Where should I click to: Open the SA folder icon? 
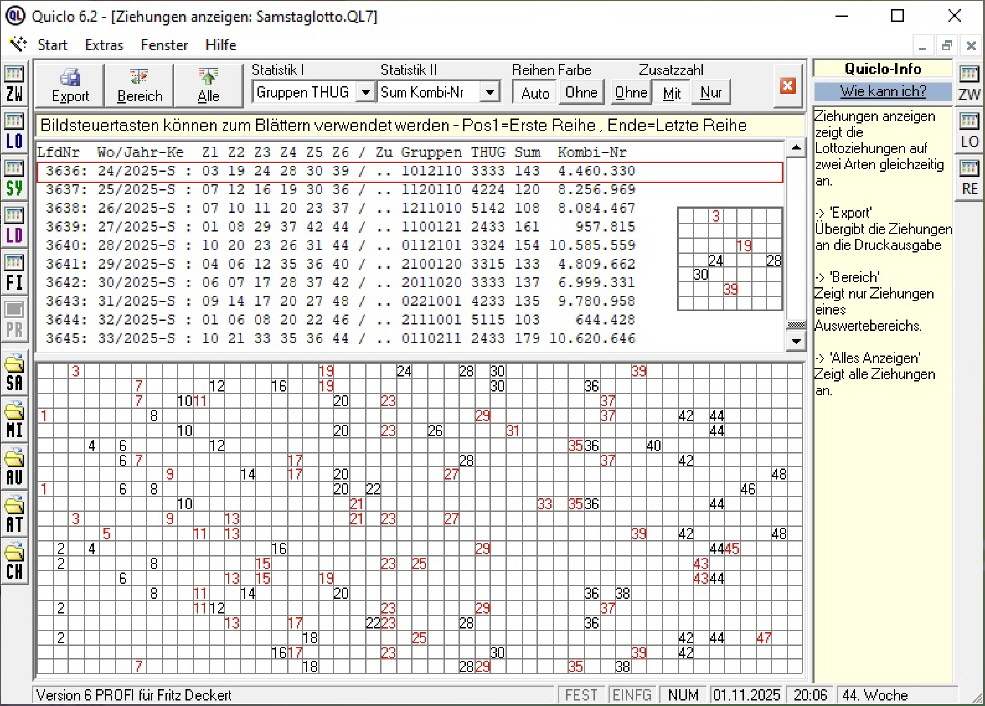tap(14, 372)
